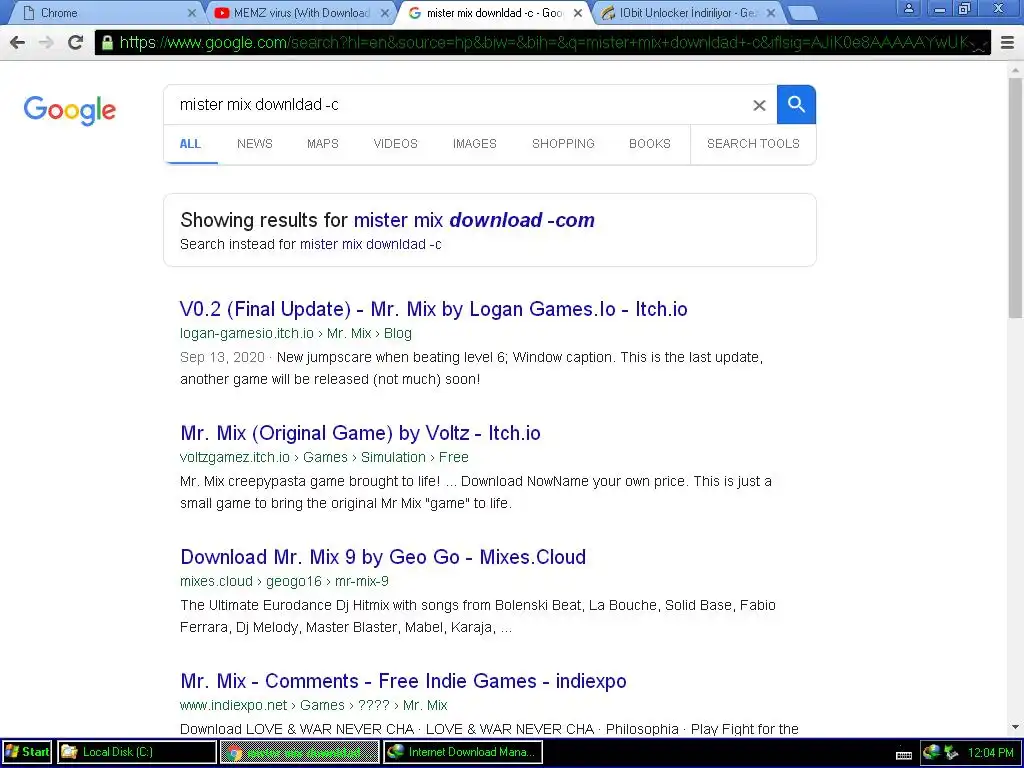The width and height of the screenshot is (1024, 768).
Task: Open the Chrome hamburger menu
Action: (1008, 43)
